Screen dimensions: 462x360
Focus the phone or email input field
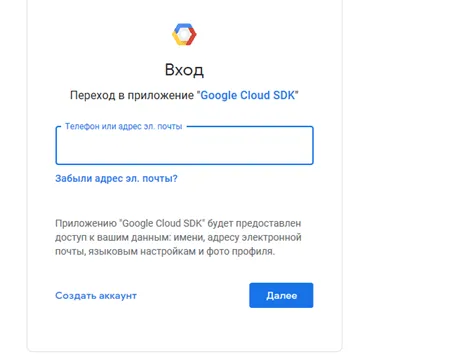tap(184, 145)
